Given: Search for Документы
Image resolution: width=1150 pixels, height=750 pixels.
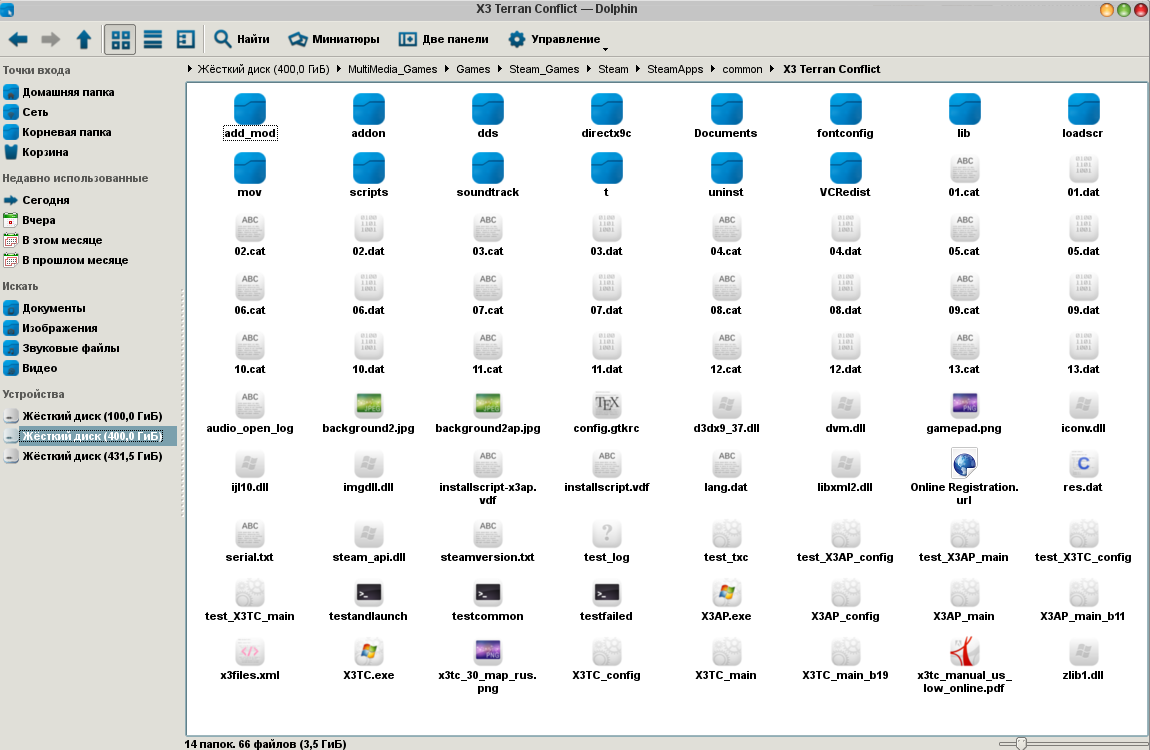Looking at the screenshot, I should [x=45, y=308].
